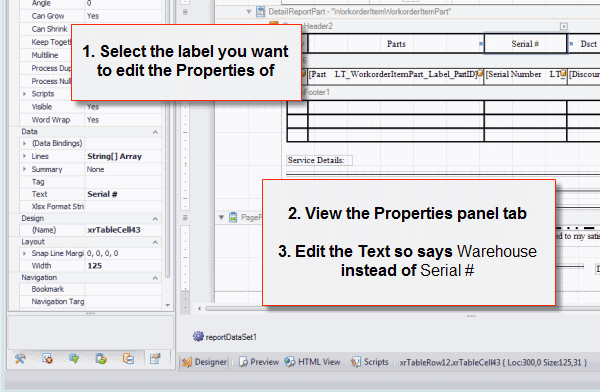Click the Bookmark property value field
This screenshot has height=392, width=600.
[x=123, y=289]
